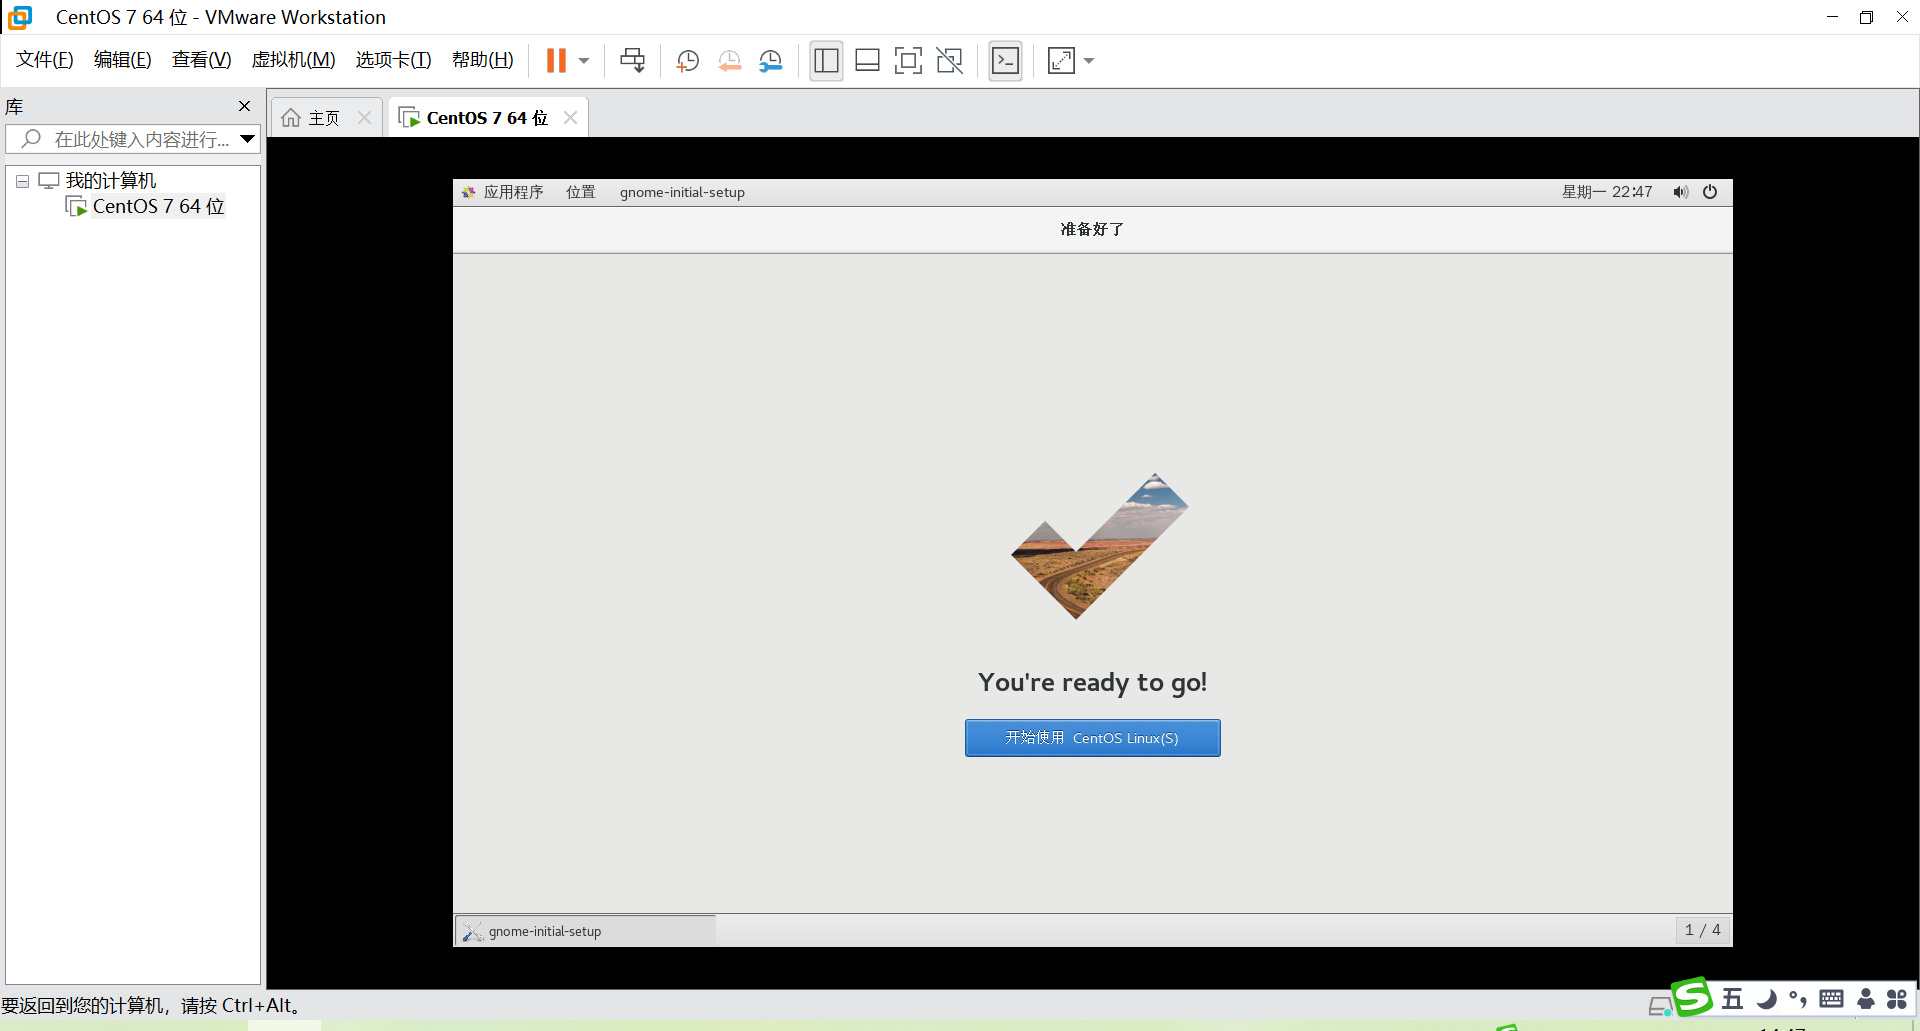Toggle the punctuation mode icon
This screenshot has width=1920, height=1031.
1798,999
